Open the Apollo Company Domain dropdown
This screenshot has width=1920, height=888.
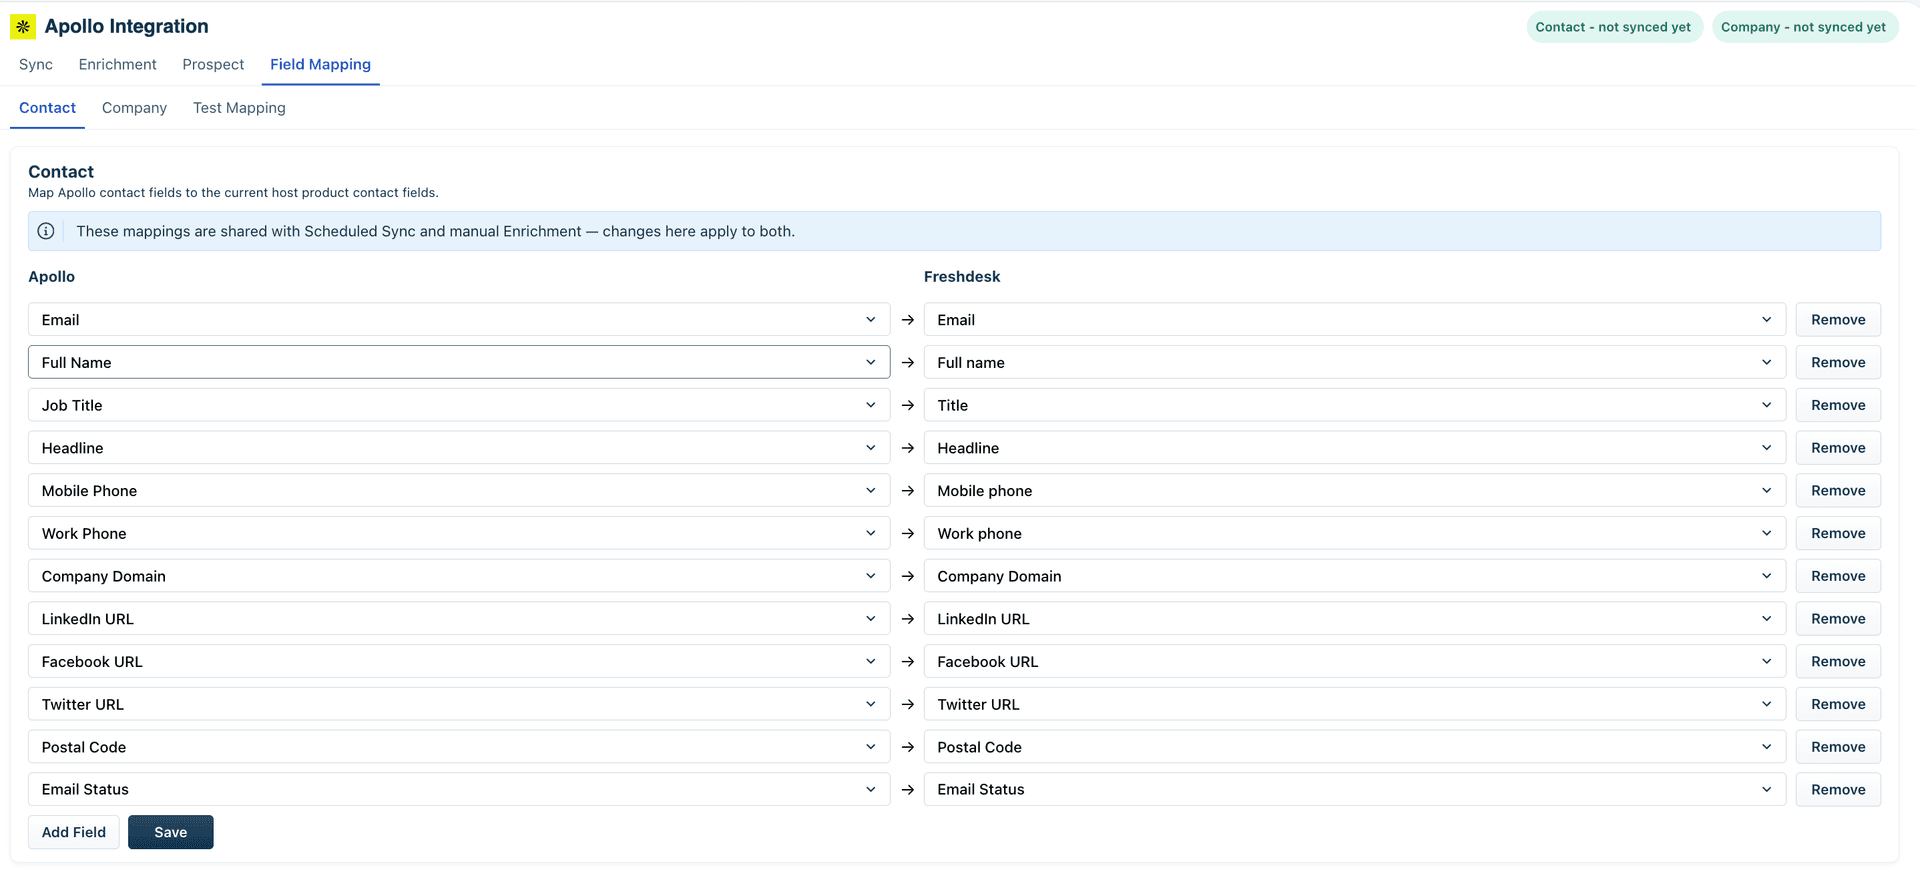[459, 576]
